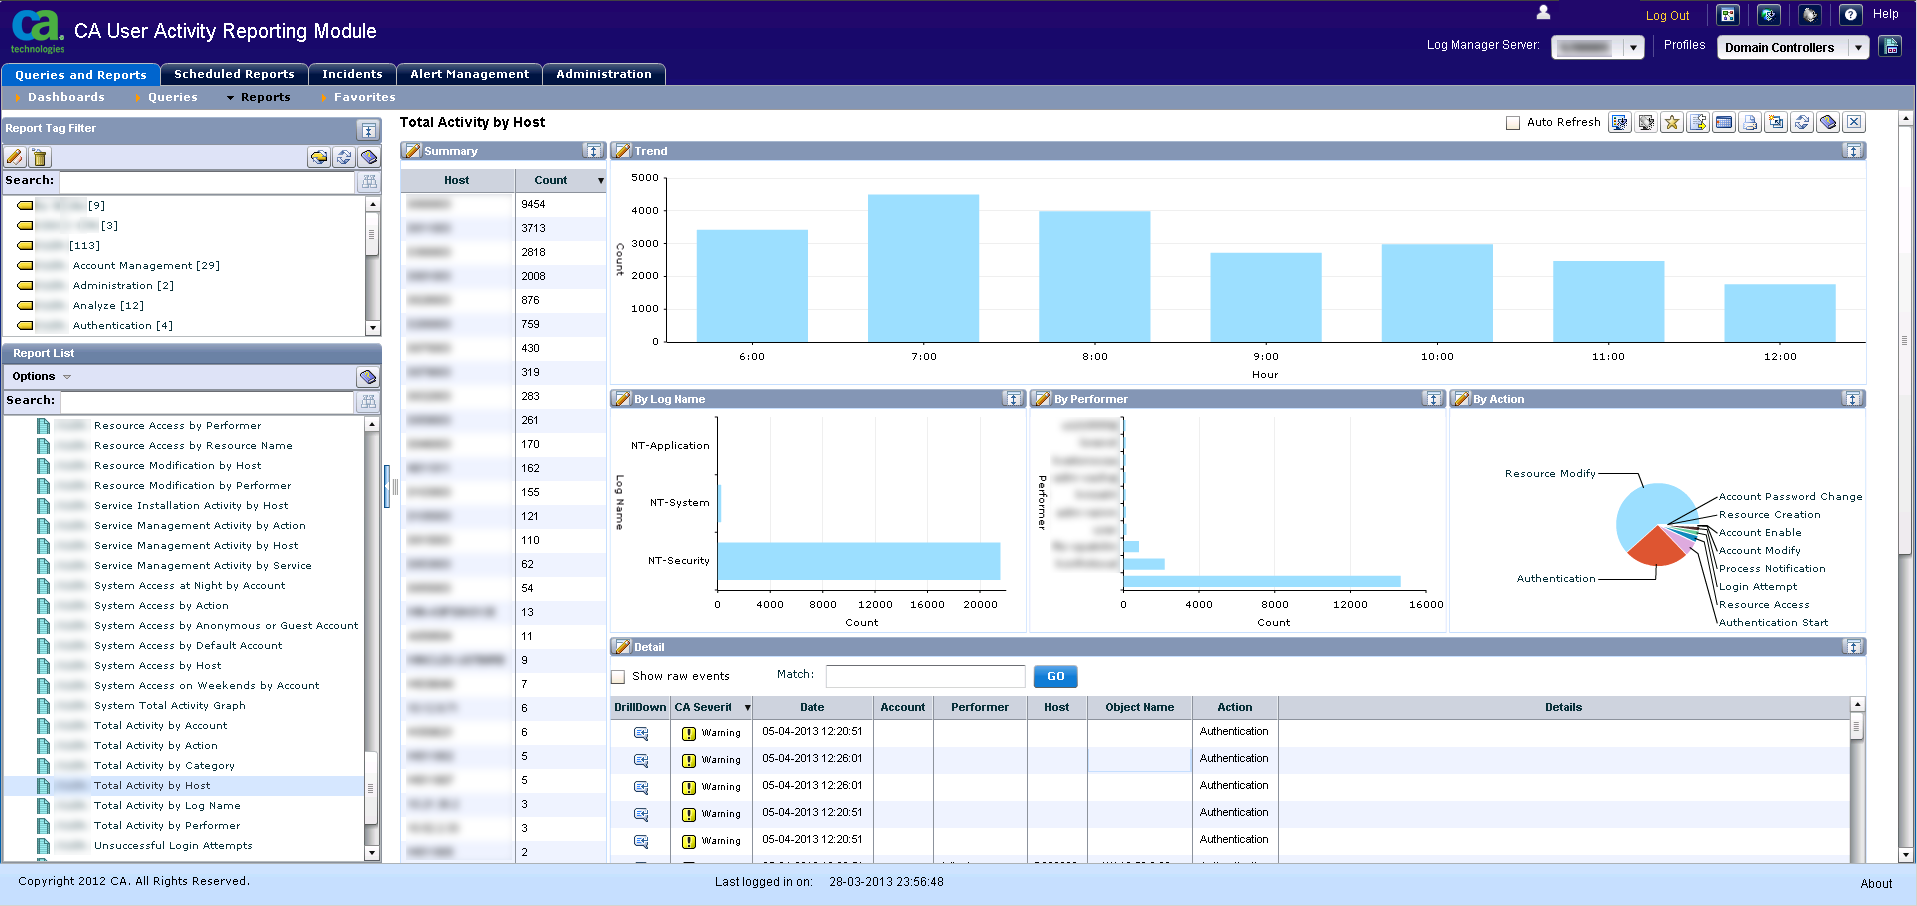Open the diagram icon next to Log Out
The height and width of the screenshot is (906, 1917).
click(x=1728, y=15)
